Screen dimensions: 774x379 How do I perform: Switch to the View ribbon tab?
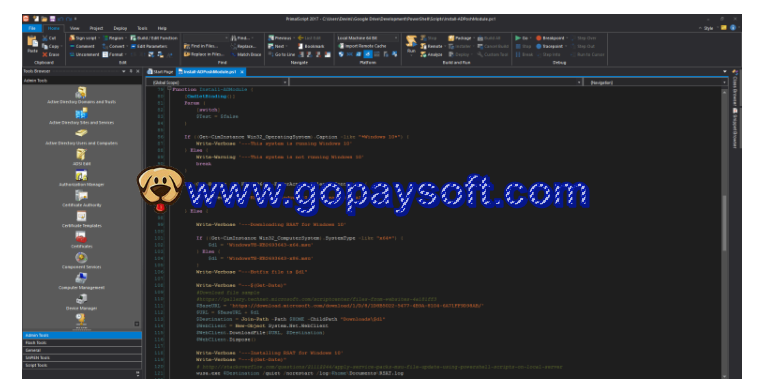[x=75, y=28]
